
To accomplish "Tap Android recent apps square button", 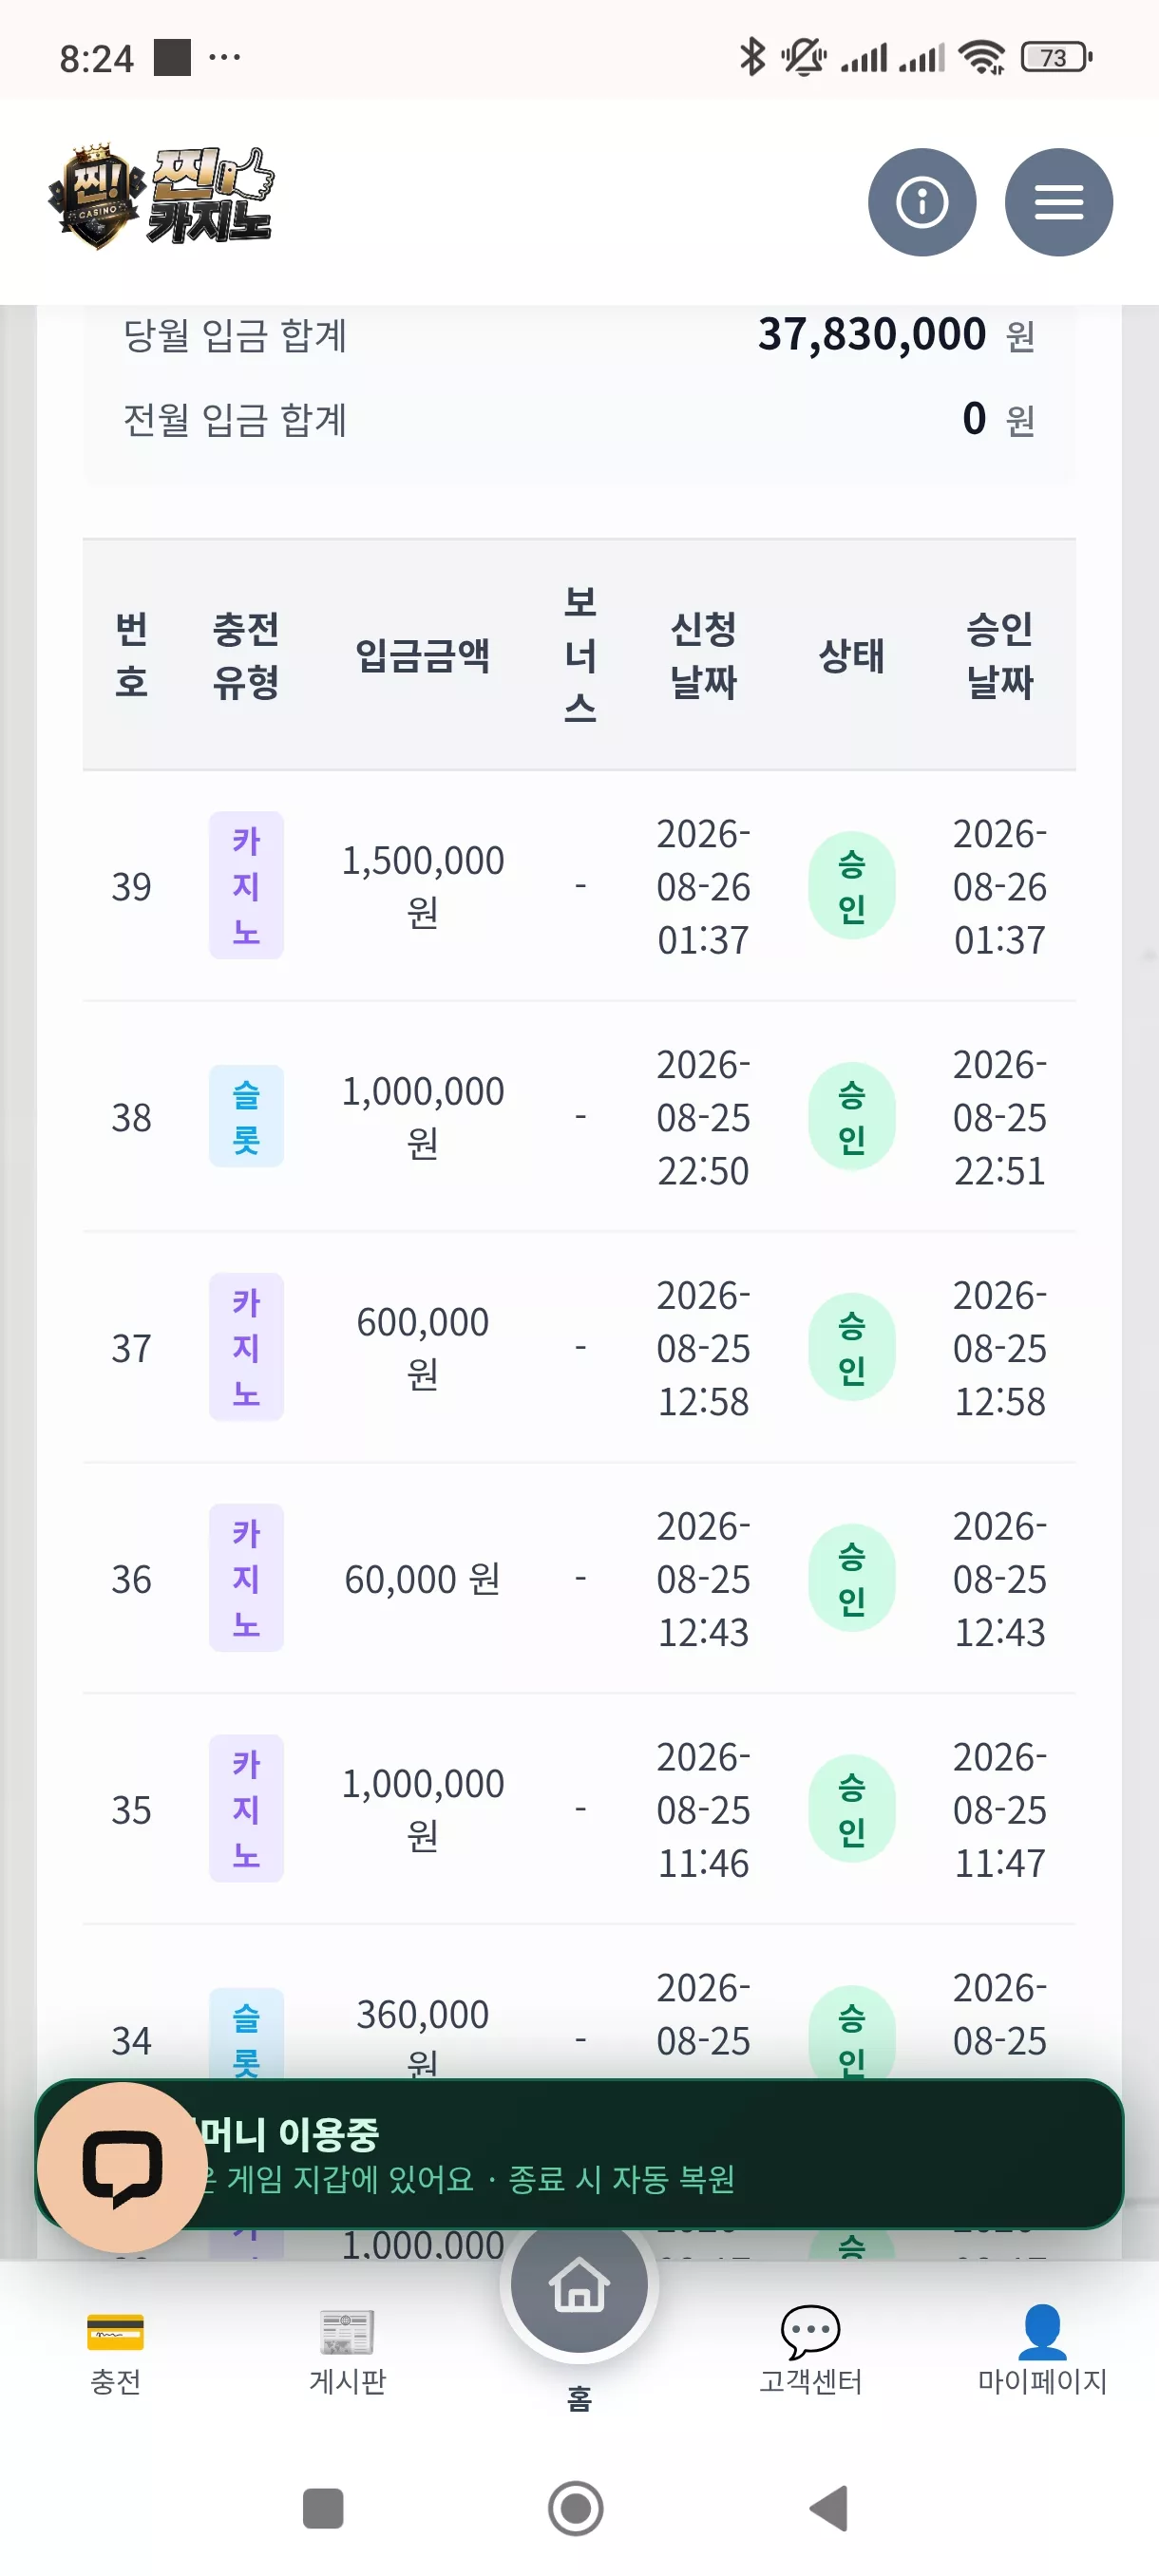I will point(323,2508).
